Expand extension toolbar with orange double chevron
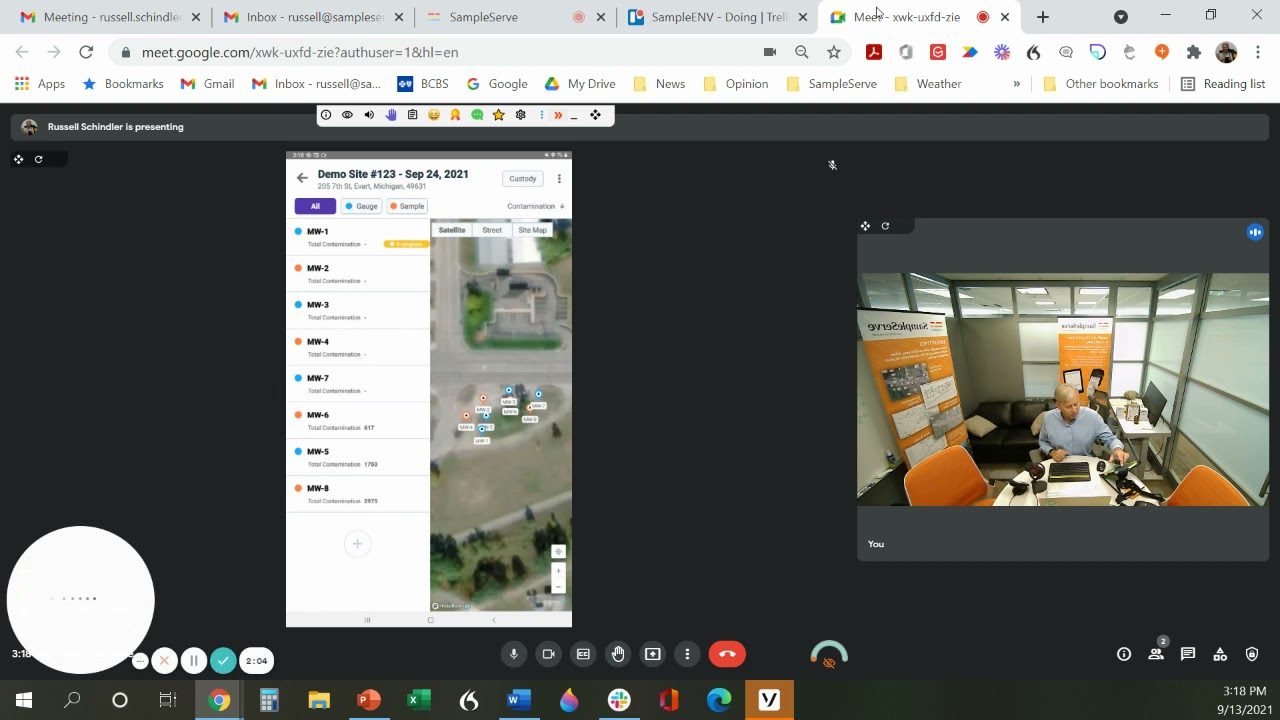 [558, 115]
